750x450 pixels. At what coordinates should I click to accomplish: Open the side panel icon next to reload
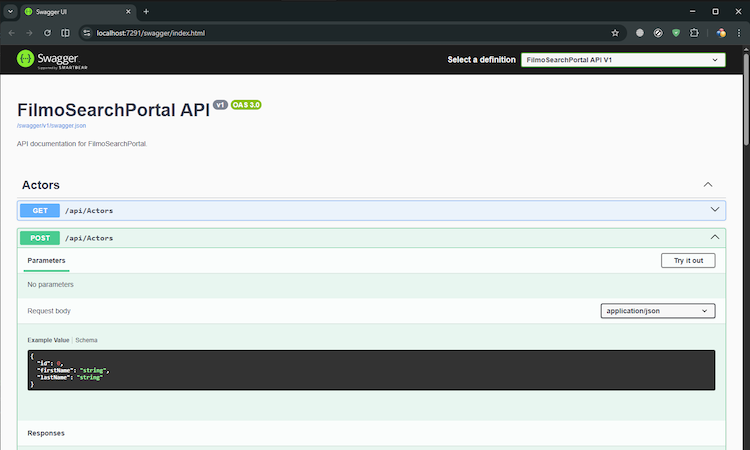pos(66,33)
